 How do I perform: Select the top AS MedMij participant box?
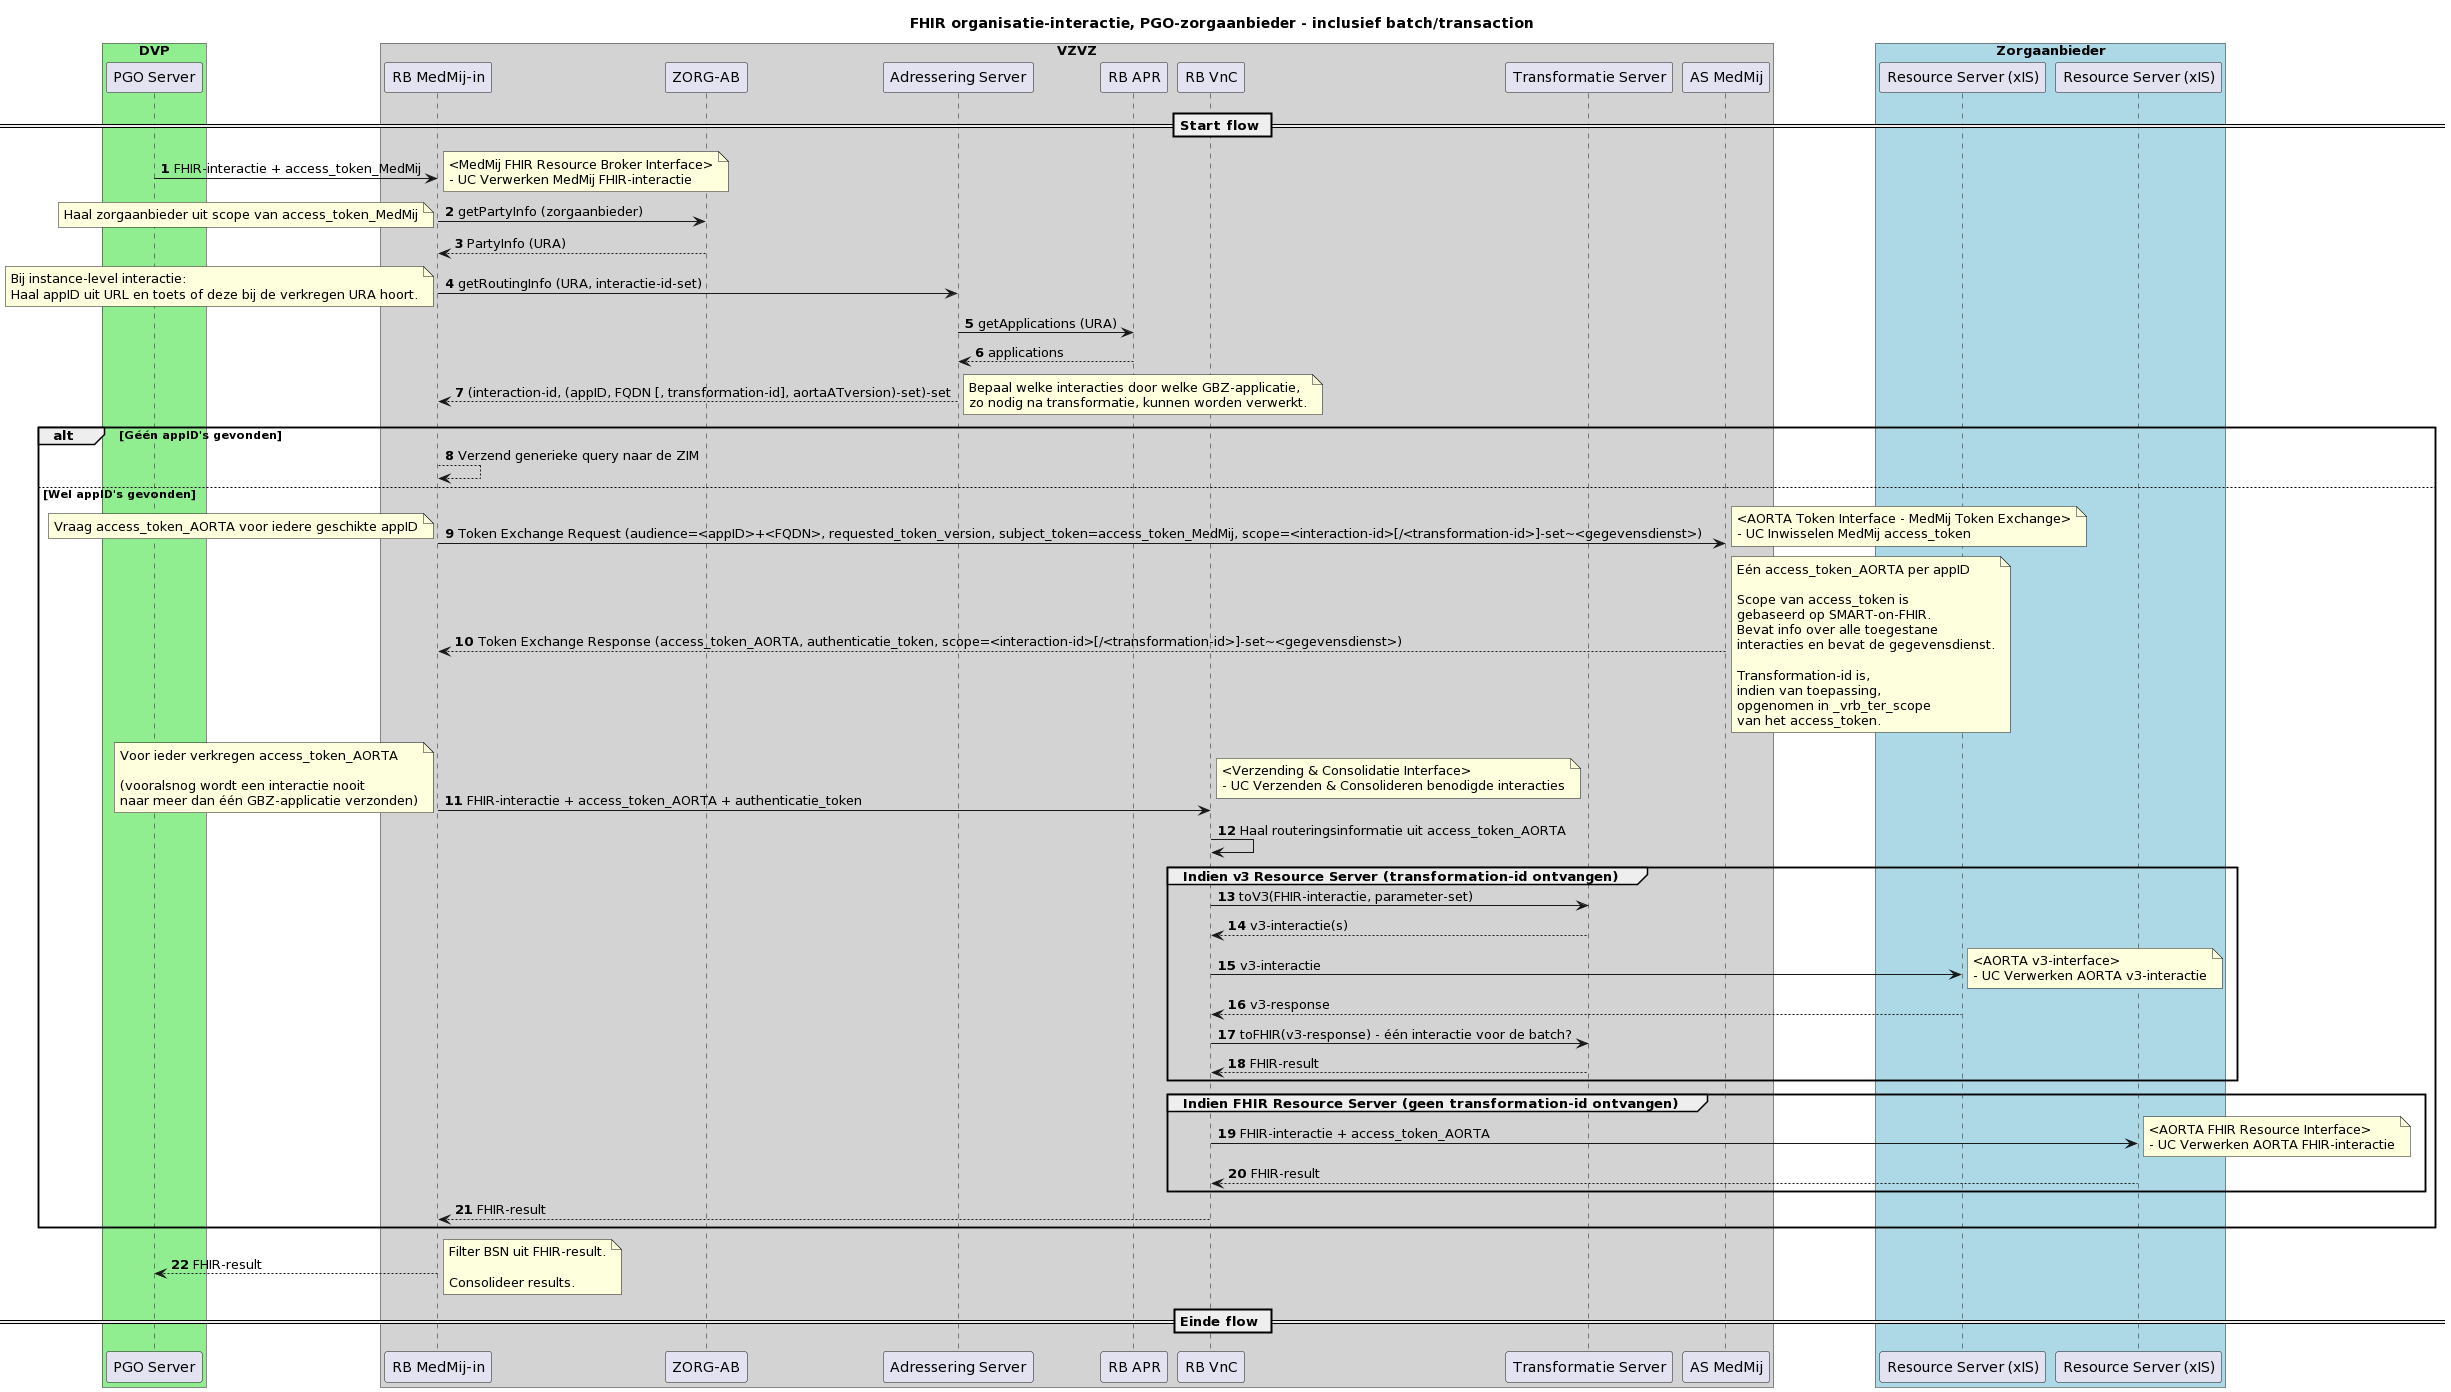pyautogui.click(x=1725, y=77)
